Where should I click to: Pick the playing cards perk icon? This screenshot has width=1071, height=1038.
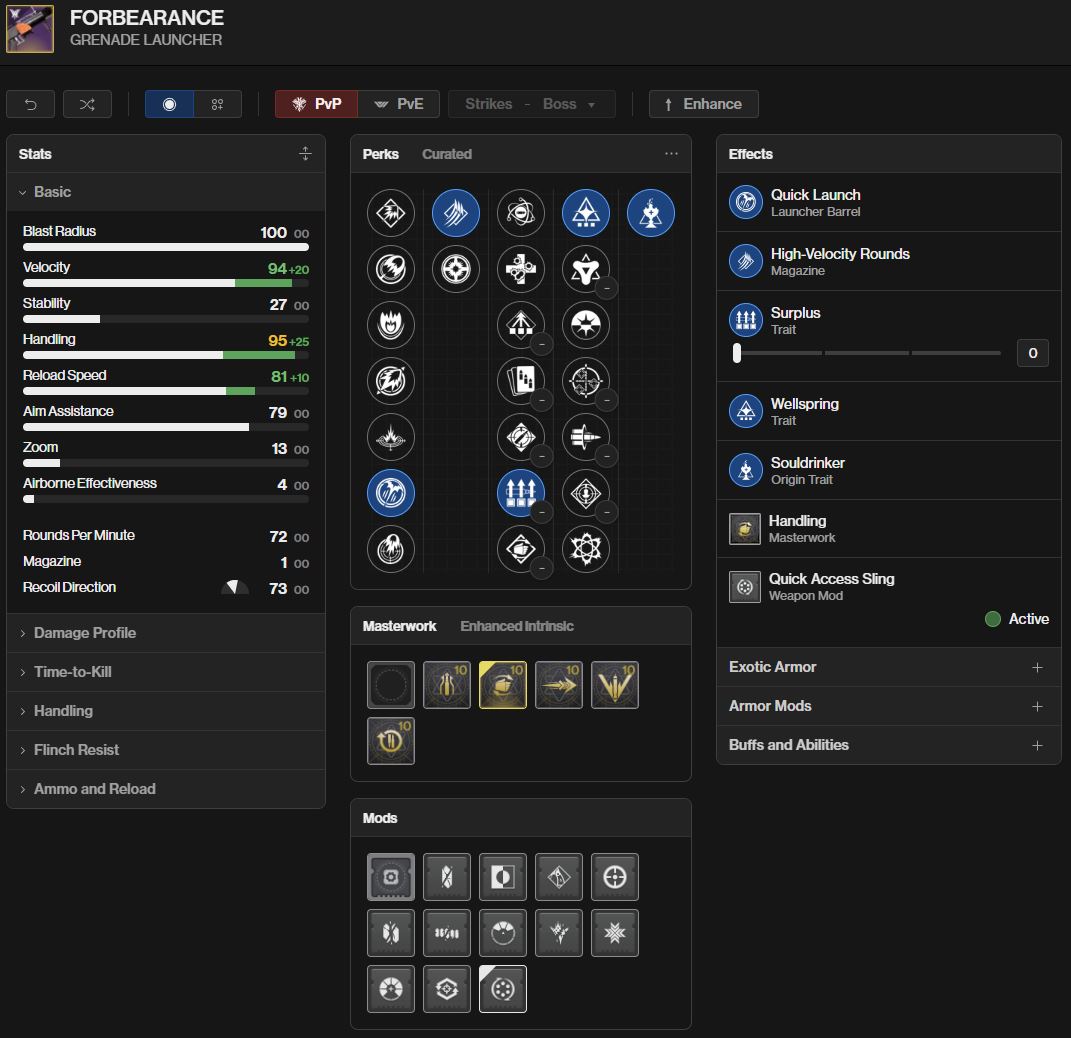click(x=520, y=381)
